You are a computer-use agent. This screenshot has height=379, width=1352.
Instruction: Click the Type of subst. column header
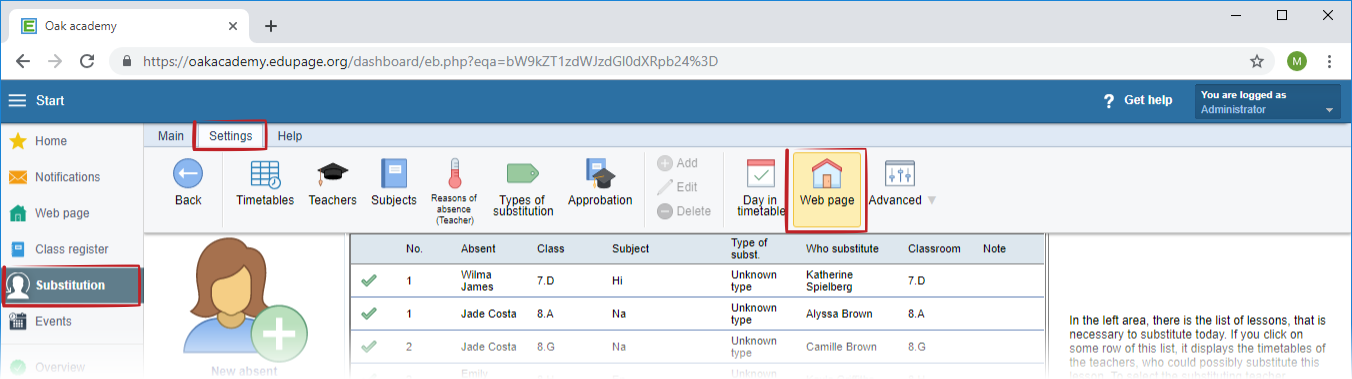(x=749, y=248)
